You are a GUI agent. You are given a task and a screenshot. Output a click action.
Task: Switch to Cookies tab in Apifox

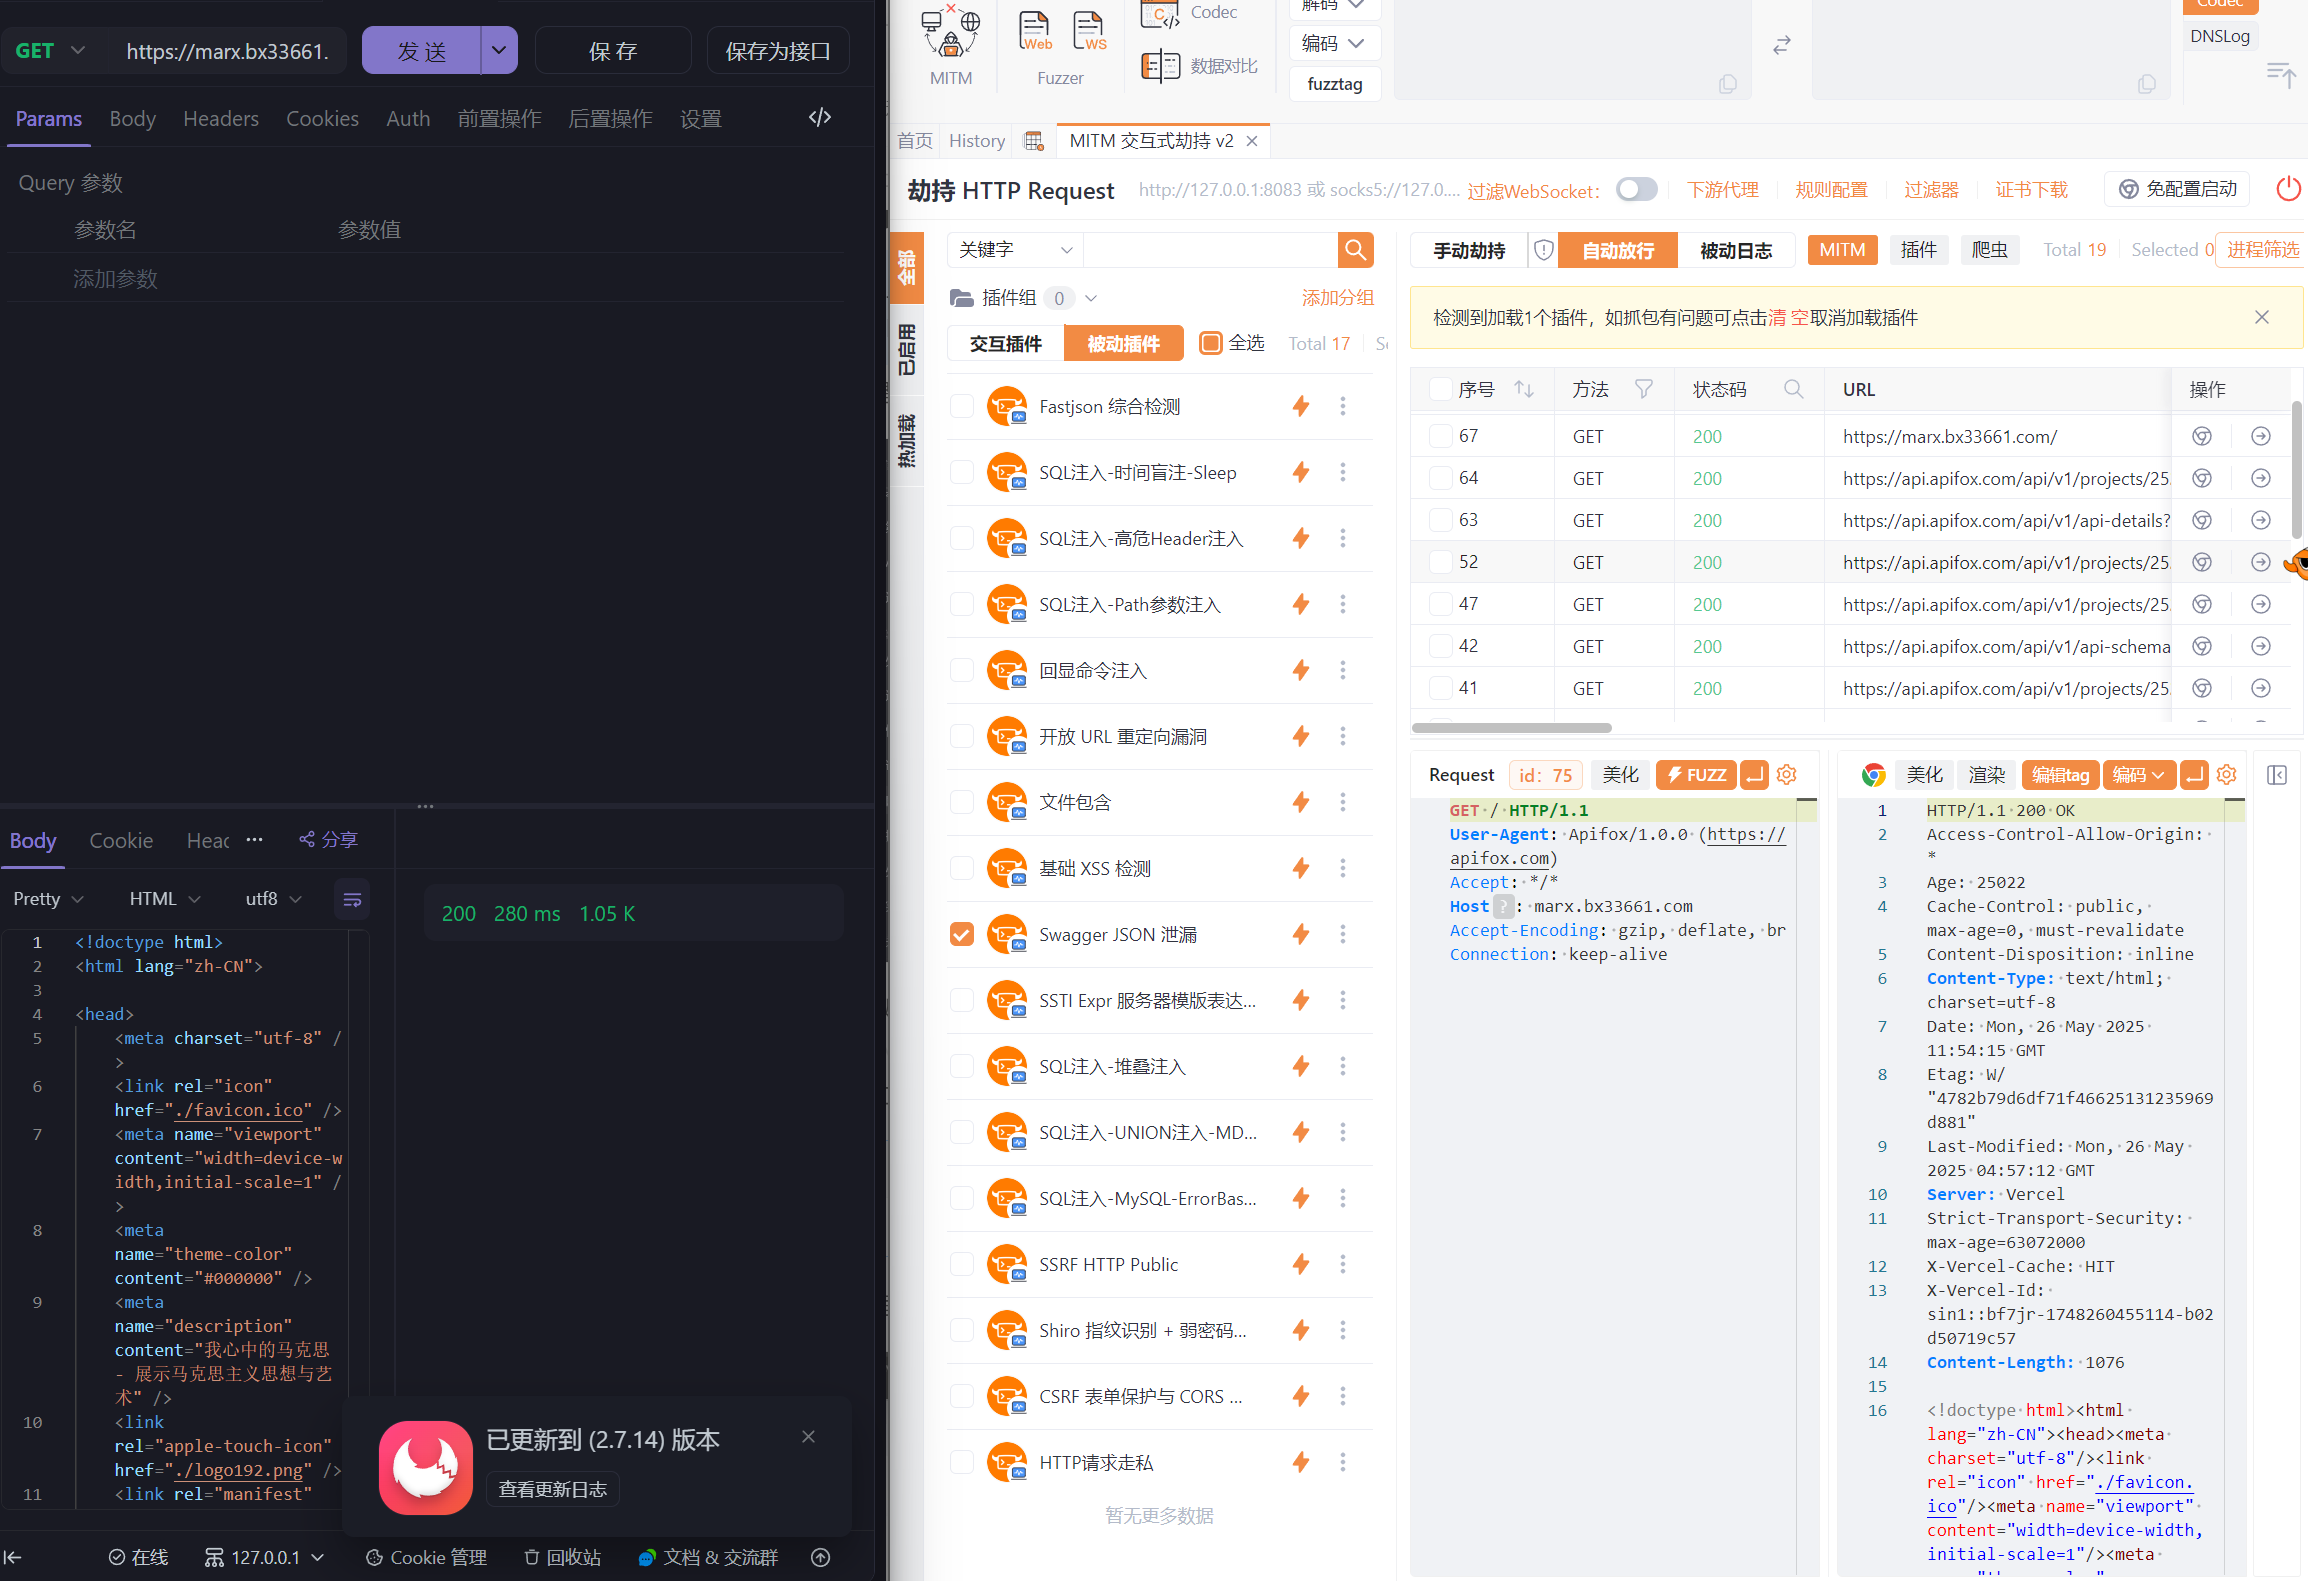tap(322, 118)
